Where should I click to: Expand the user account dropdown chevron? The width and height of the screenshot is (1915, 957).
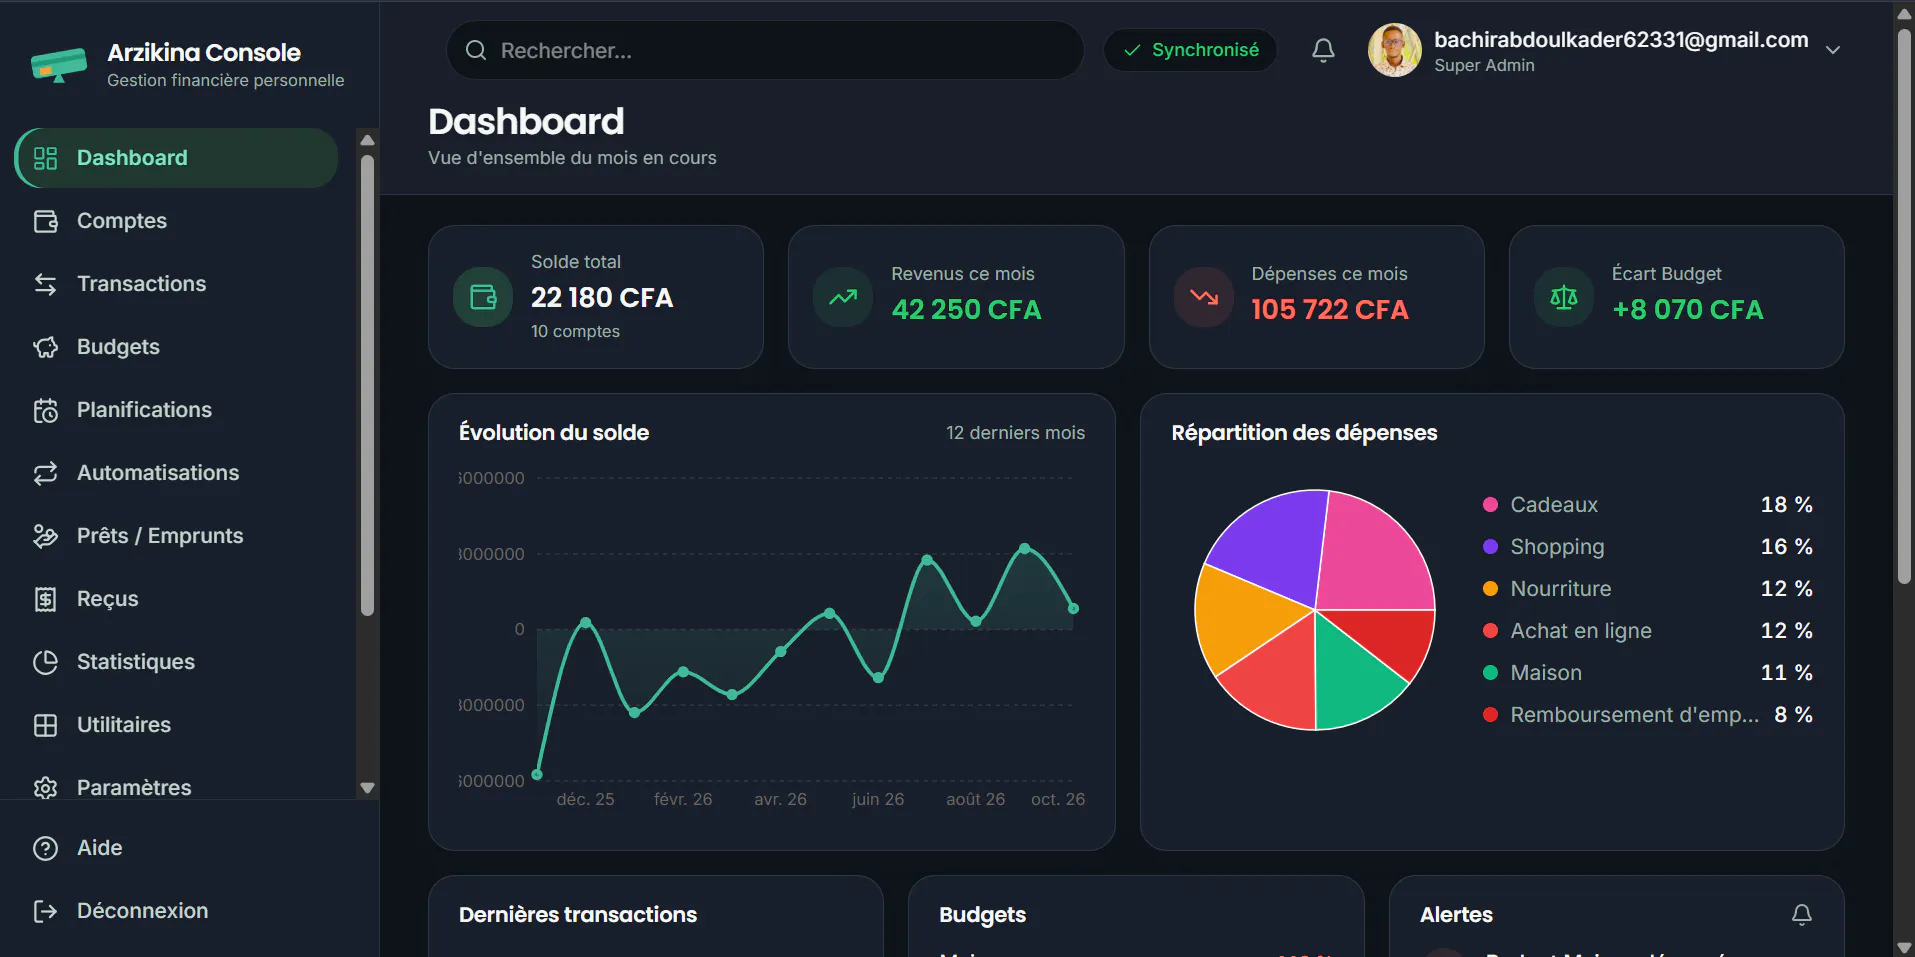click(1832, 50)
